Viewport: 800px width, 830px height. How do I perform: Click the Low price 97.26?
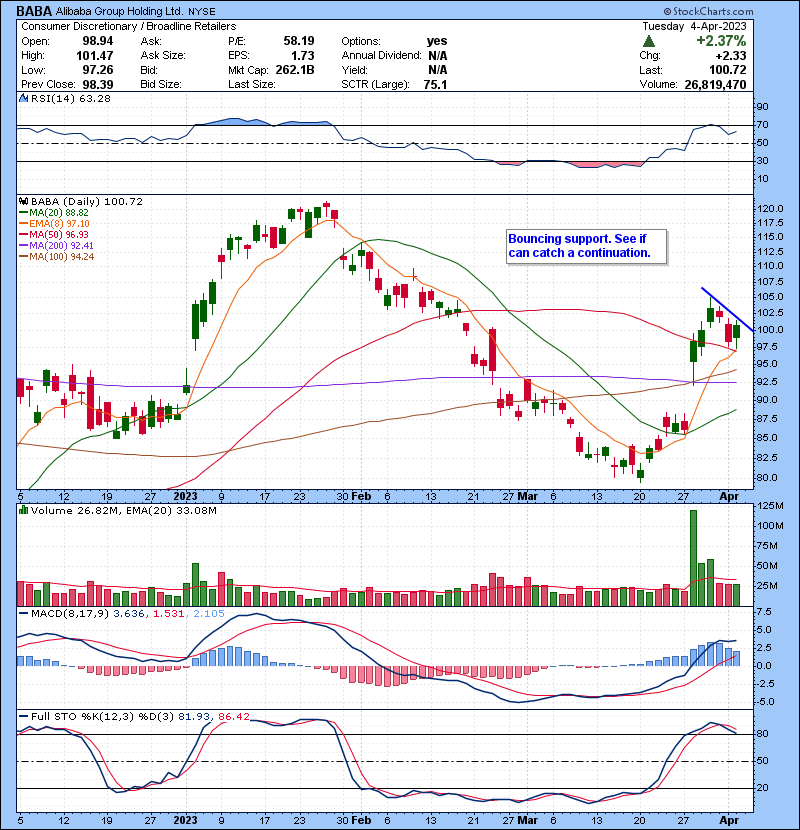point(98,70)
